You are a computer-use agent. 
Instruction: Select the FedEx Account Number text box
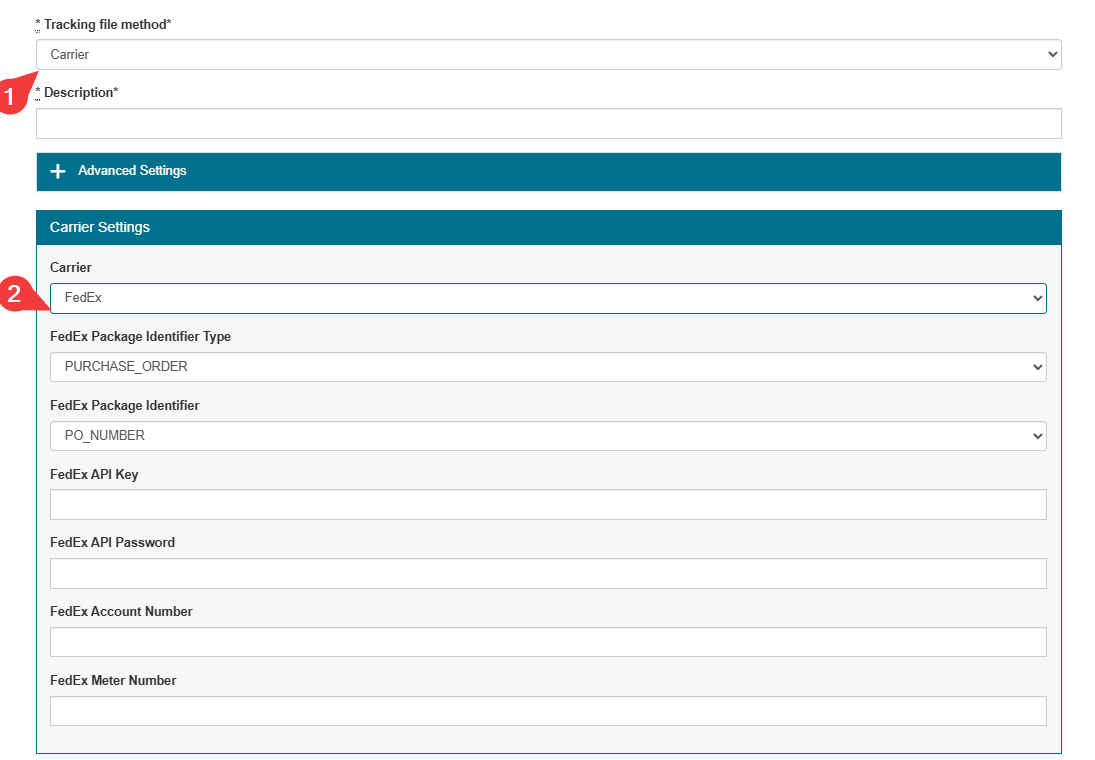coord(548,642)
